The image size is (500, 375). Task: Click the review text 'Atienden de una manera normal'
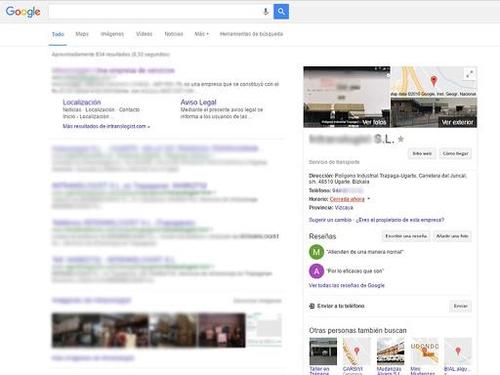[365, 252]
